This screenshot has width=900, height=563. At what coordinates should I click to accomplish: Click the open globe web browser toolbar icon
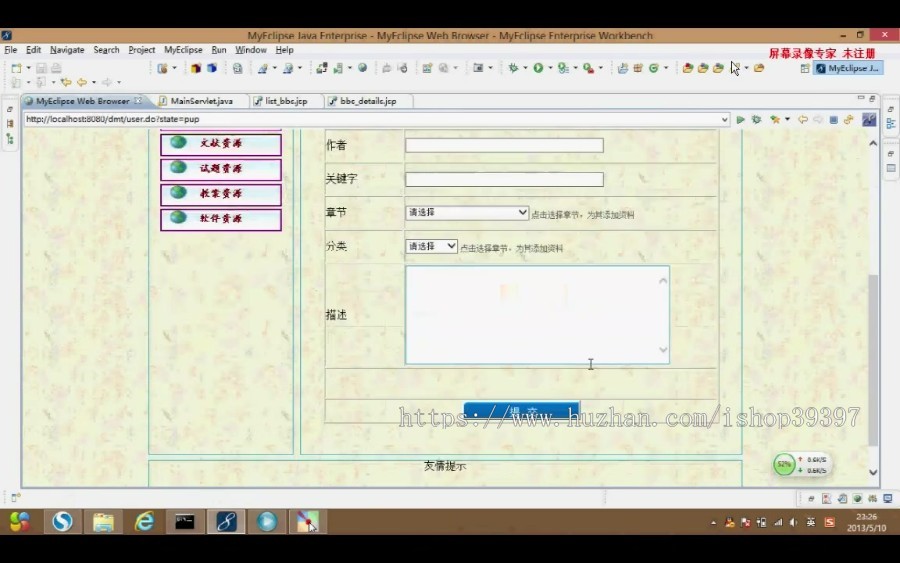coord(363,68)
